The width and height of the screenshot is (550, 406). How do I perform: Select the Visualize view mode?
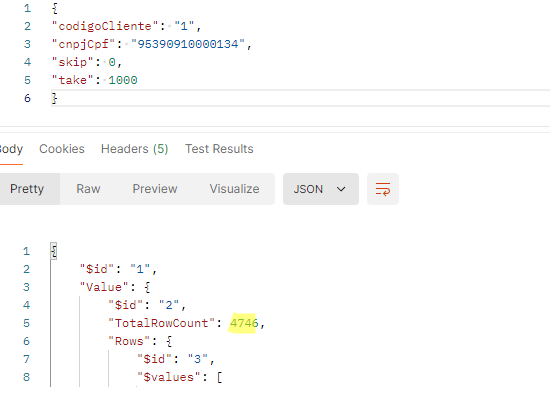click(x=234, y=189)
